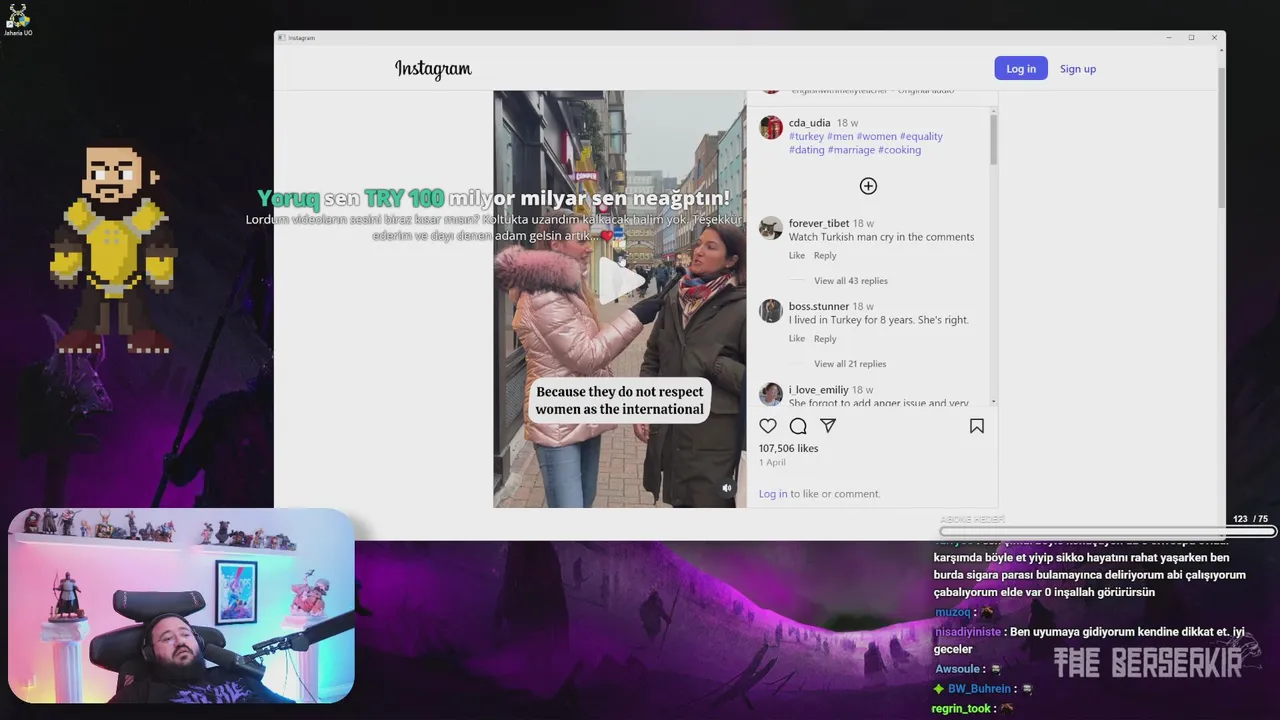1280x720 pixels.
Task: Click chat username regrin_took
Action: pos(961,709)
